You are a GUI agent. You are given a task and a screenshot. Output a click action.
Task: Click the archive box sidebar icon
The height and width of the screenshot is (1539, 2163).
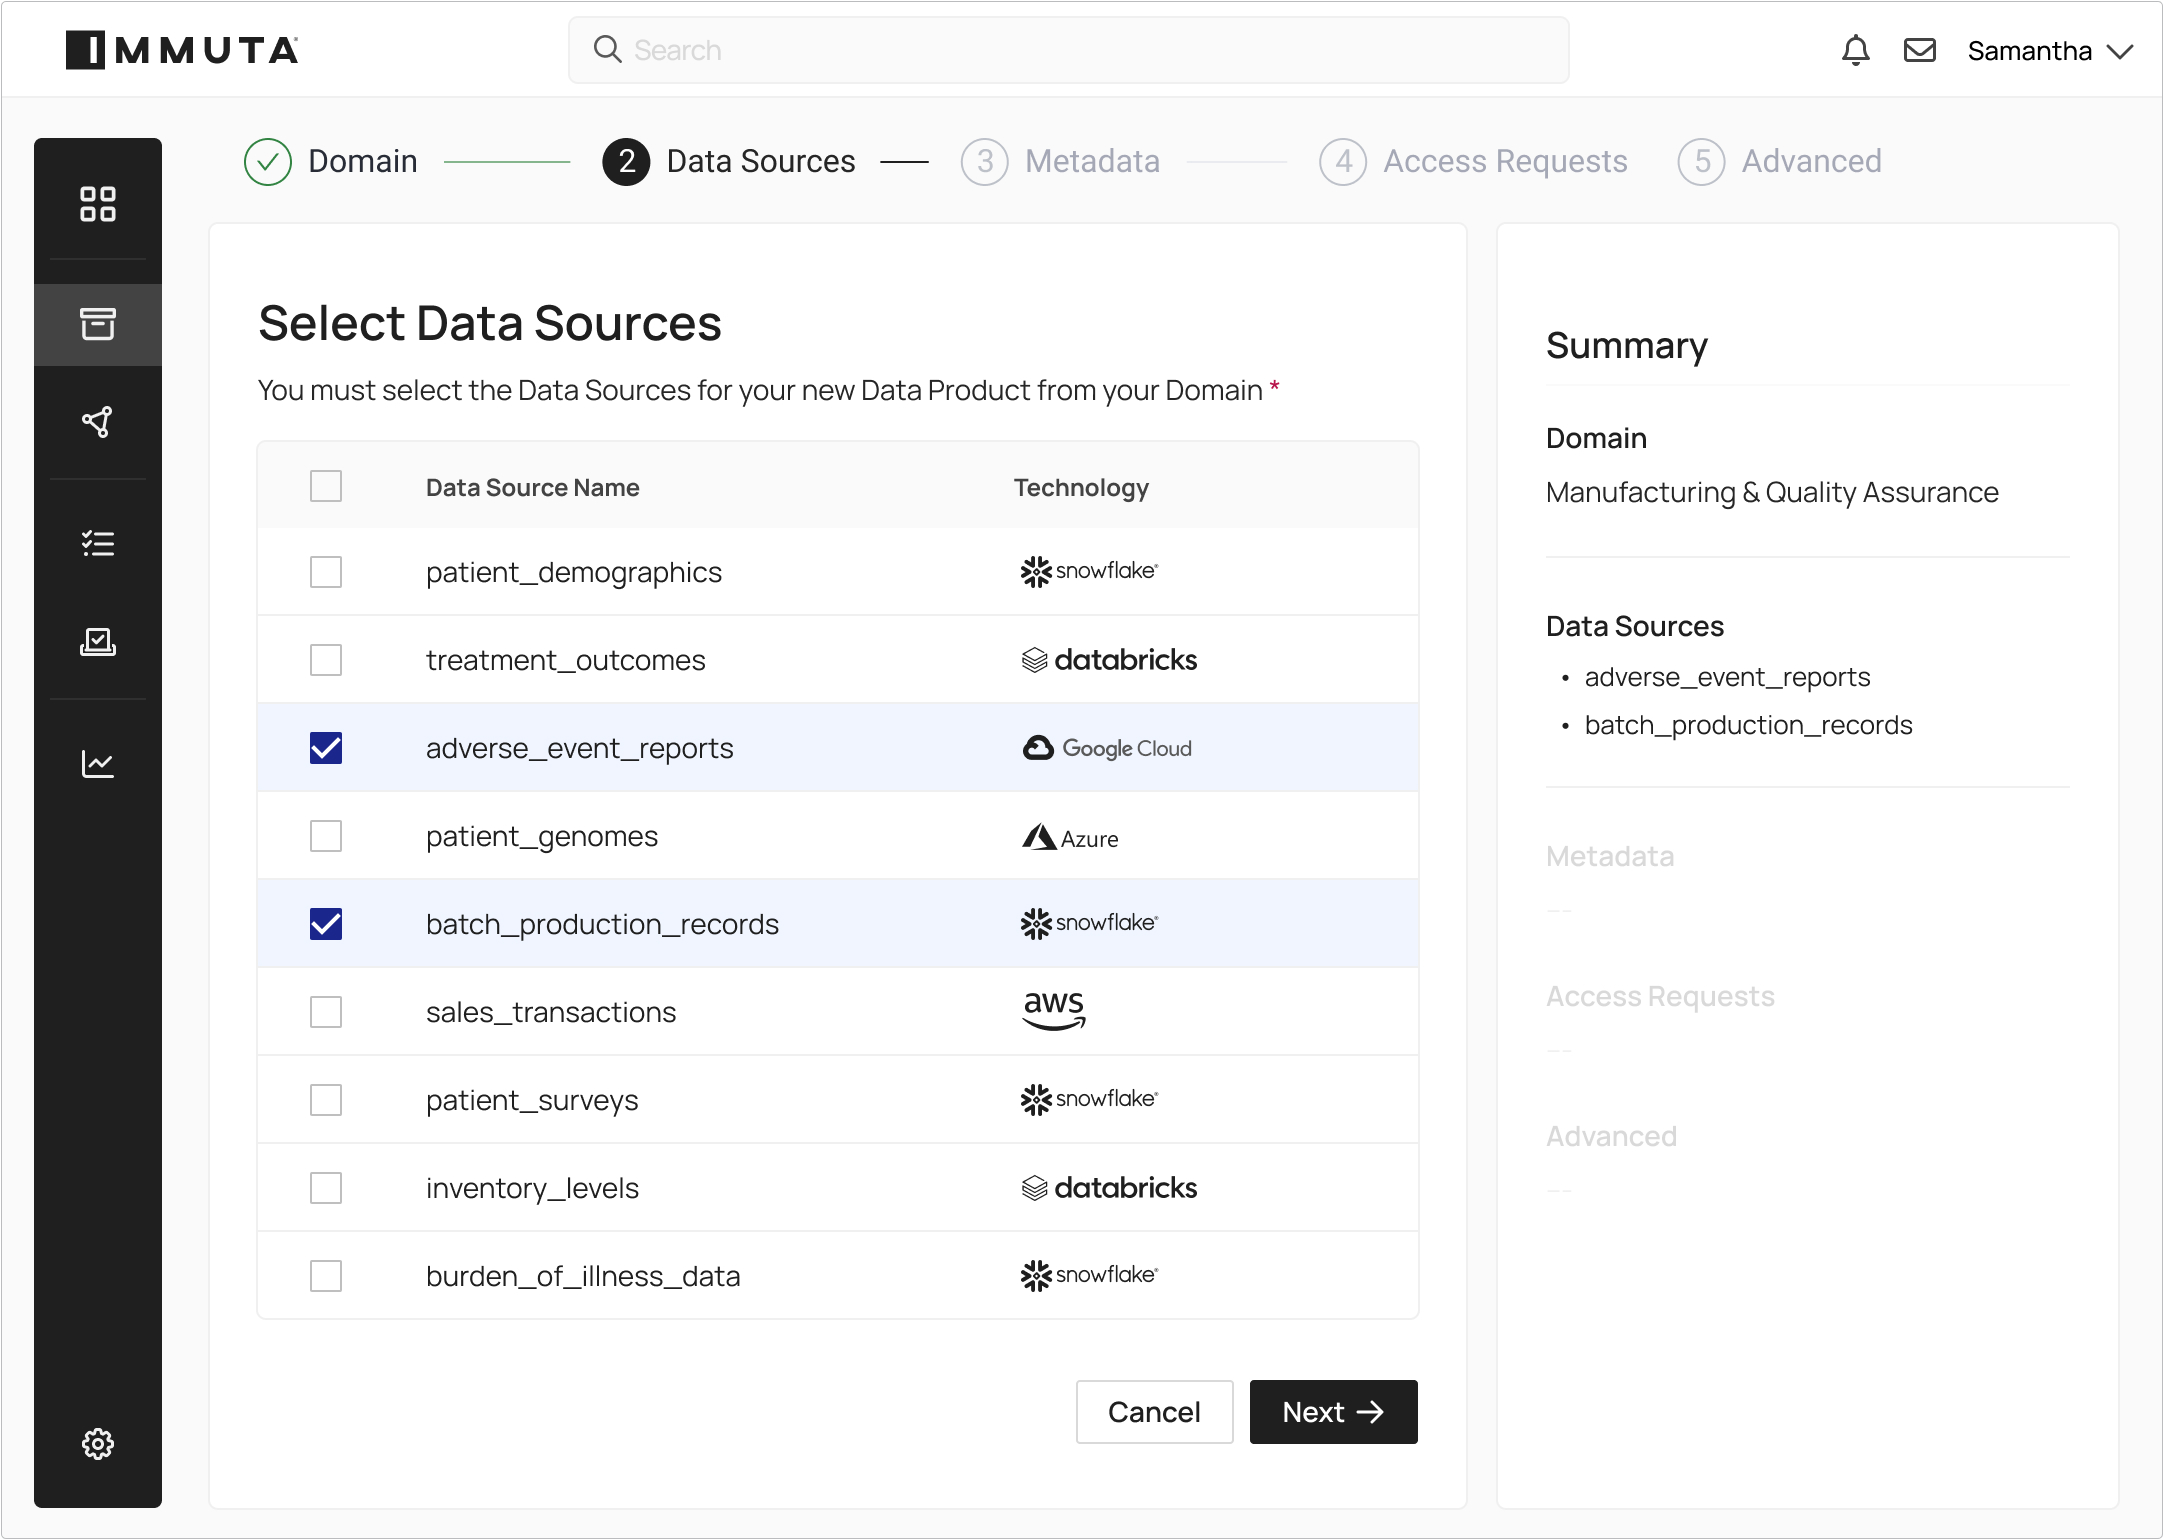coord(98,324)
